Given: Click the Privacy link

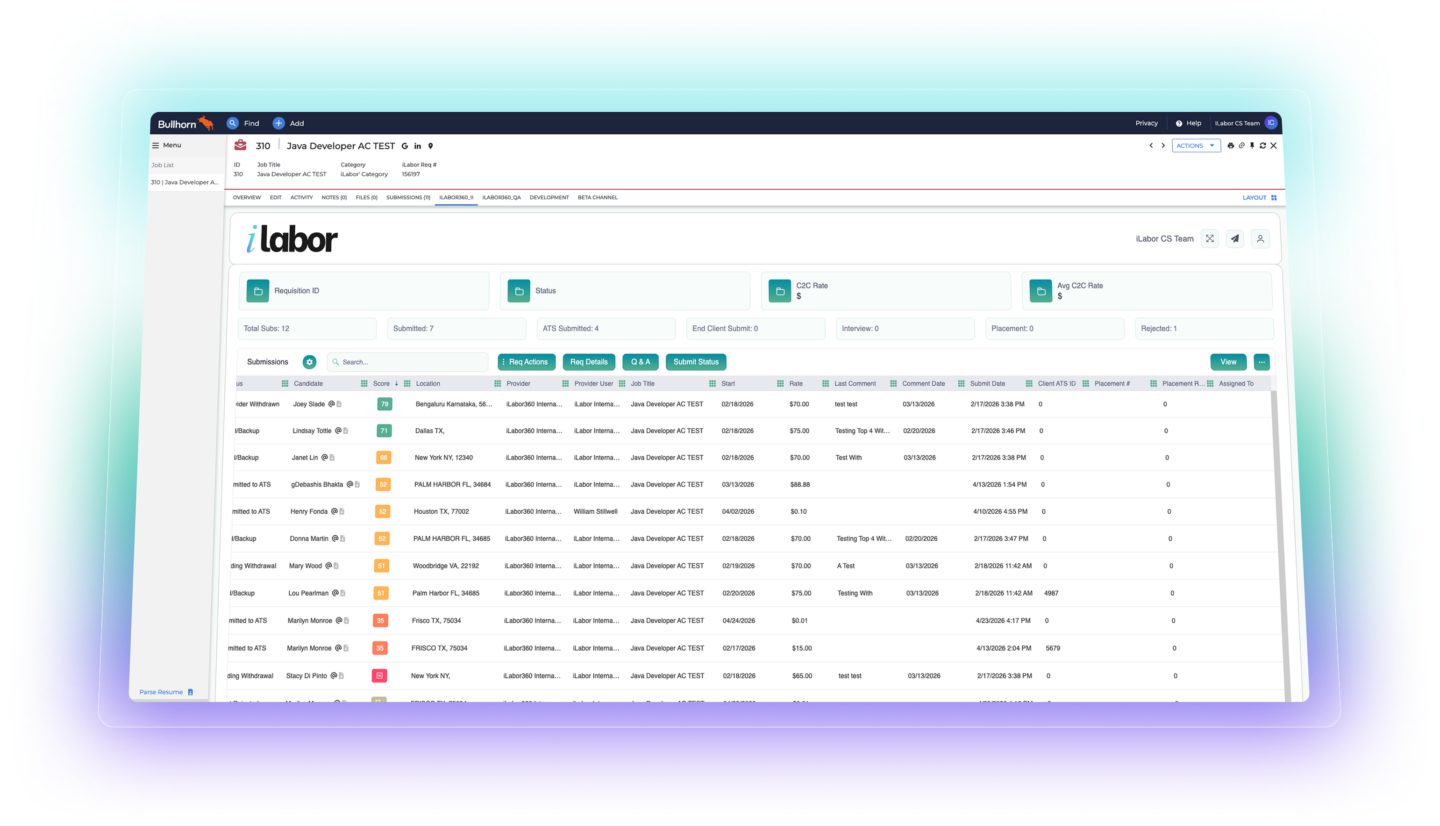Looking at the screenshot, I should coord(1146,123).
